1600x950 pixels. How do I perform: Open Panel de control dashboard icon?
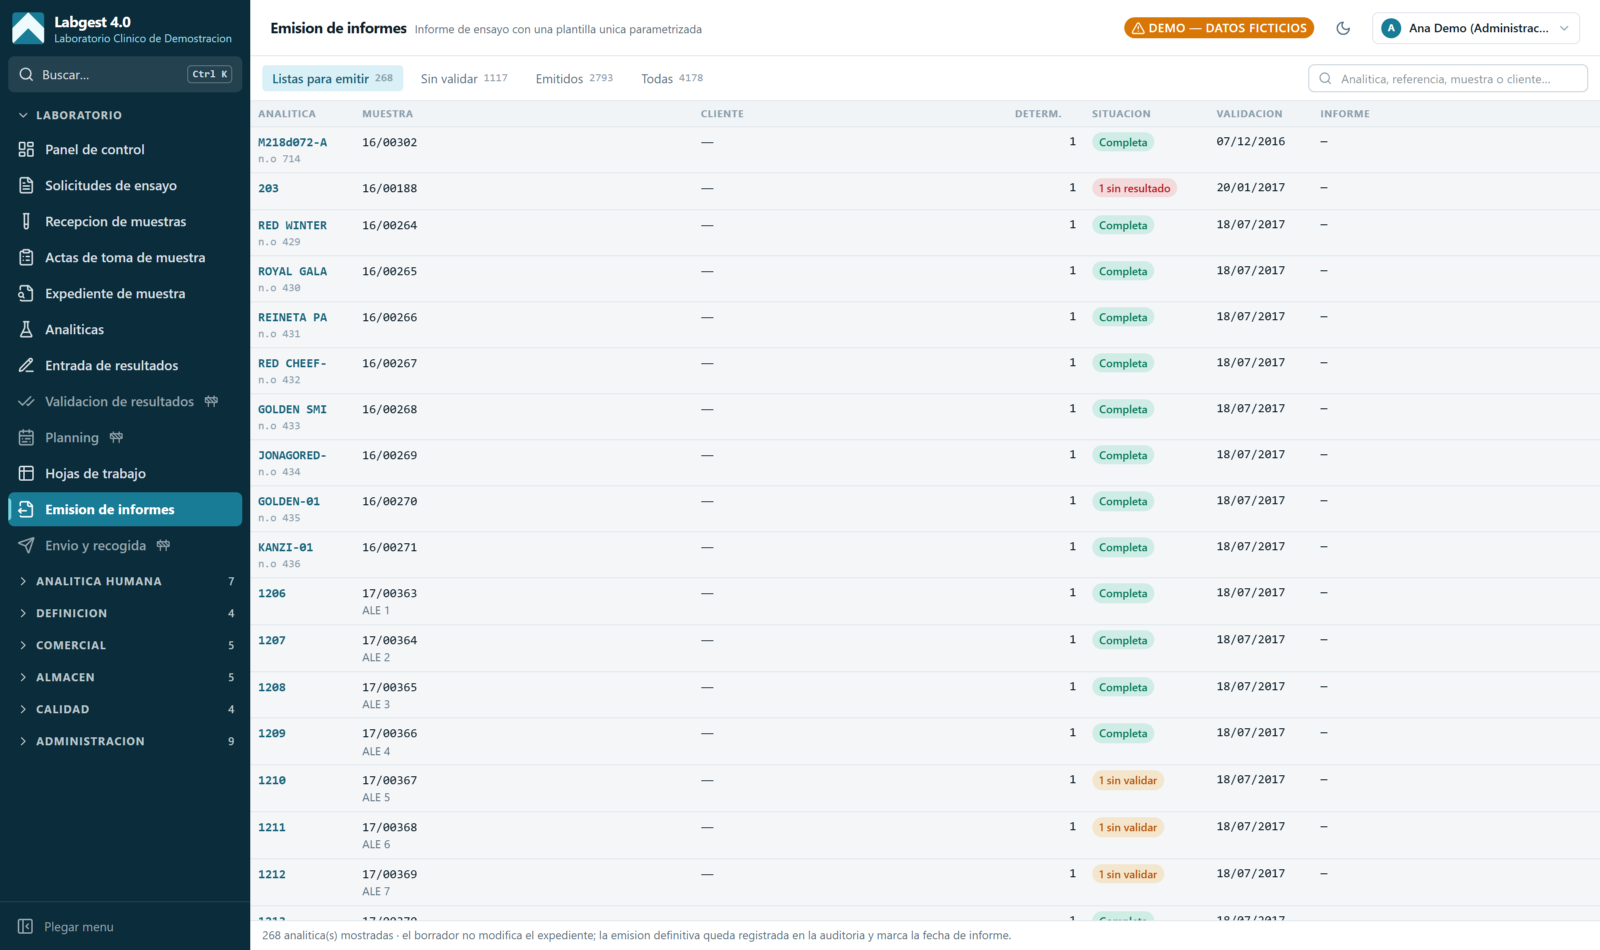(x=26, y=149)
